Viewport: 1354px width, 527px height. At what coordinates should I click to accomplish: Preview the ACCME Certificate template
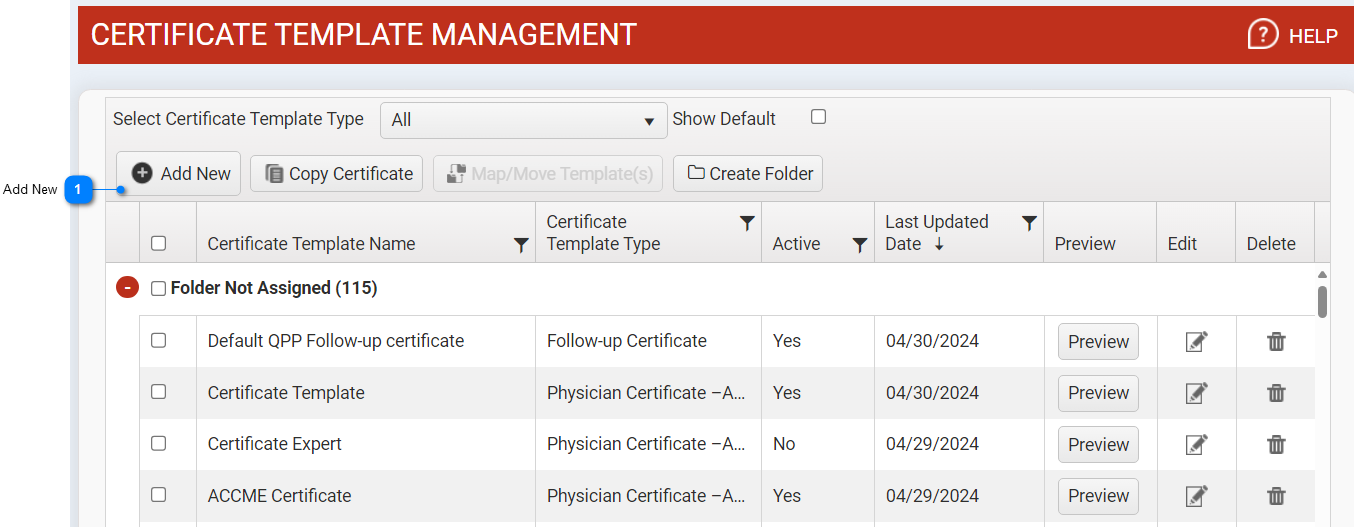tap(1098, 496)
